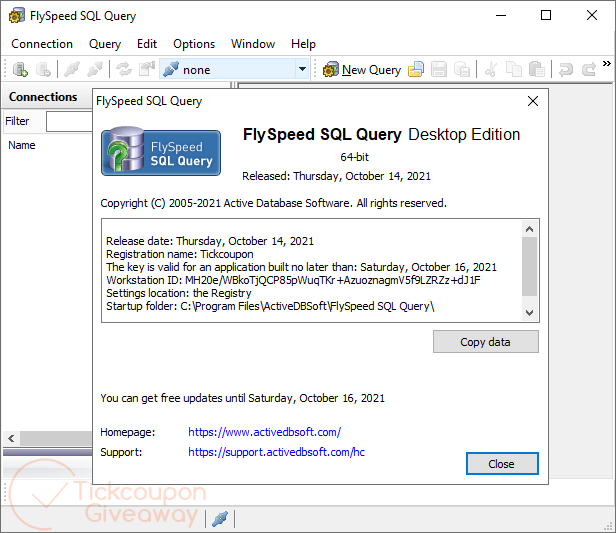Click the info box scroll up arrow
The height and width of the screenshot is (533, 616).
pos(530,229)
